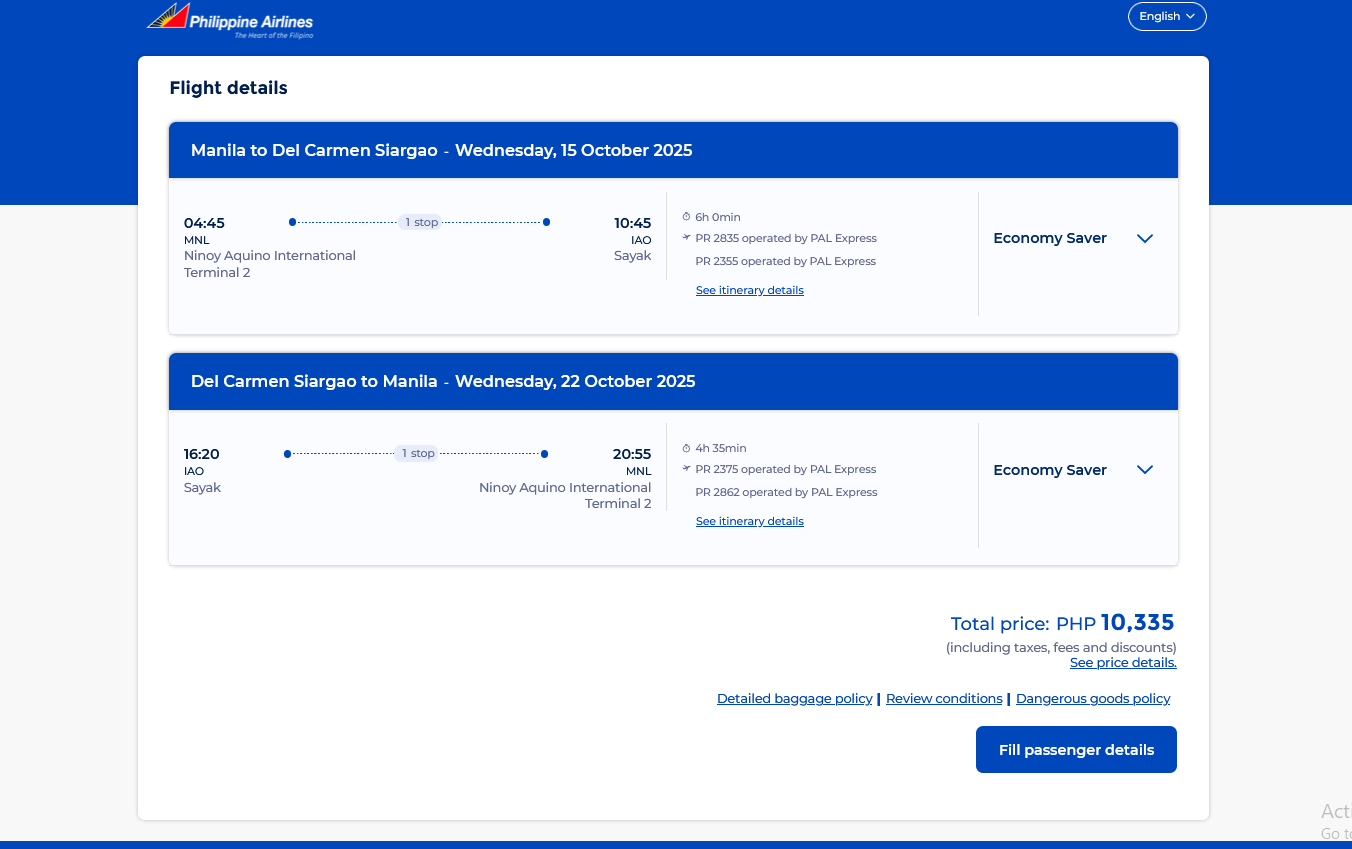Click the See price details link
This screenshot has height=849, width=1352.
pyautogui.click(x=1123, y=663)
